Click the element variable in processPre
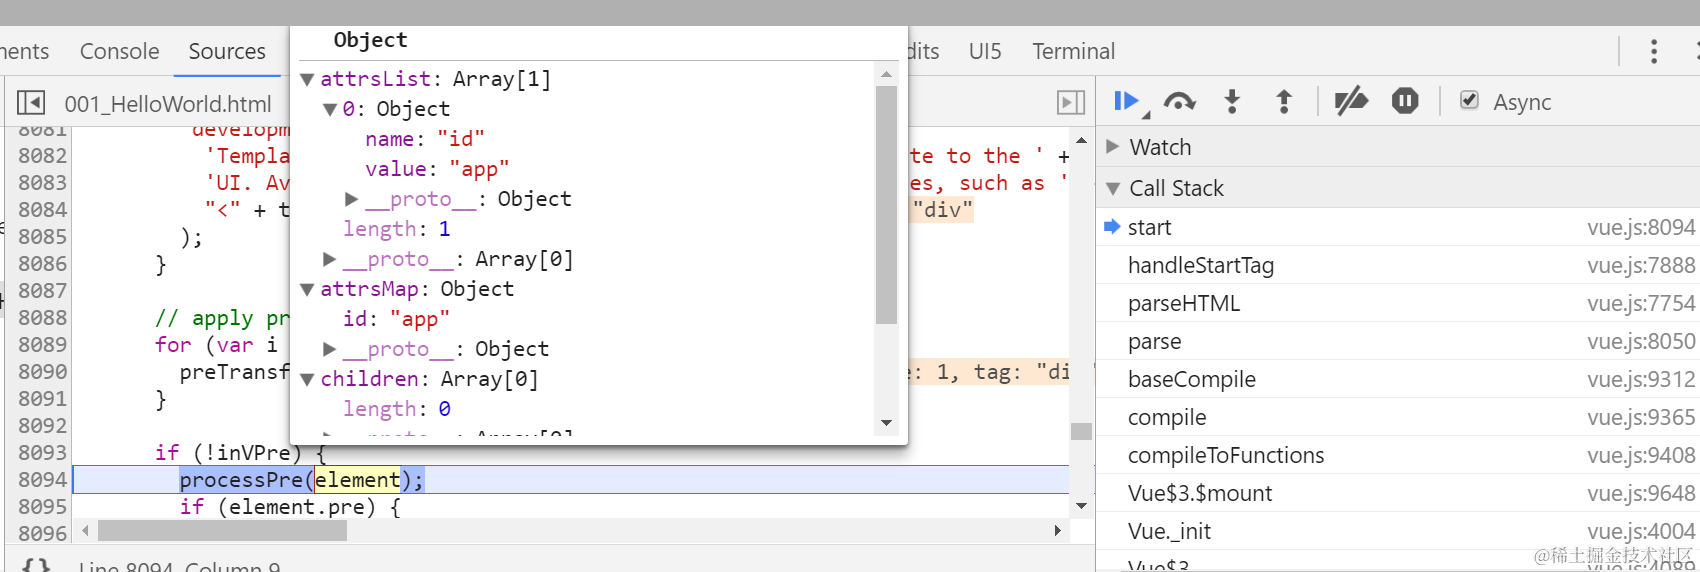 (x=357, y=480)
